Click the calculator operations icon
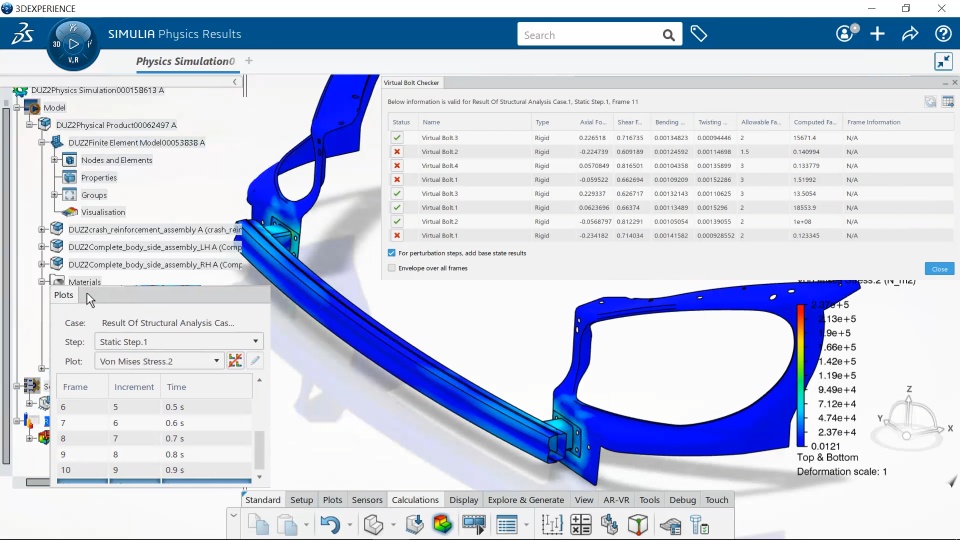Viewport: 960px width, 540px height. [580, 525]
